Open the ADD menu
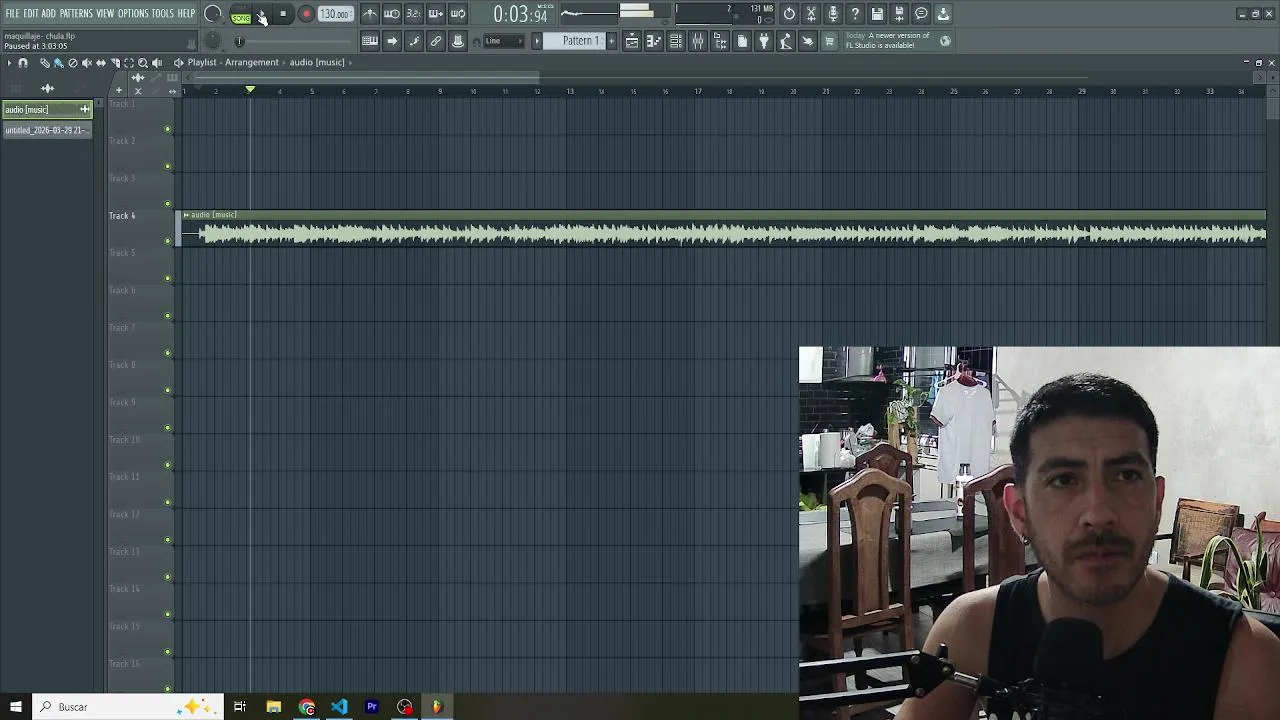Viewport: 1280px width, 720px height. click(48, 14)
